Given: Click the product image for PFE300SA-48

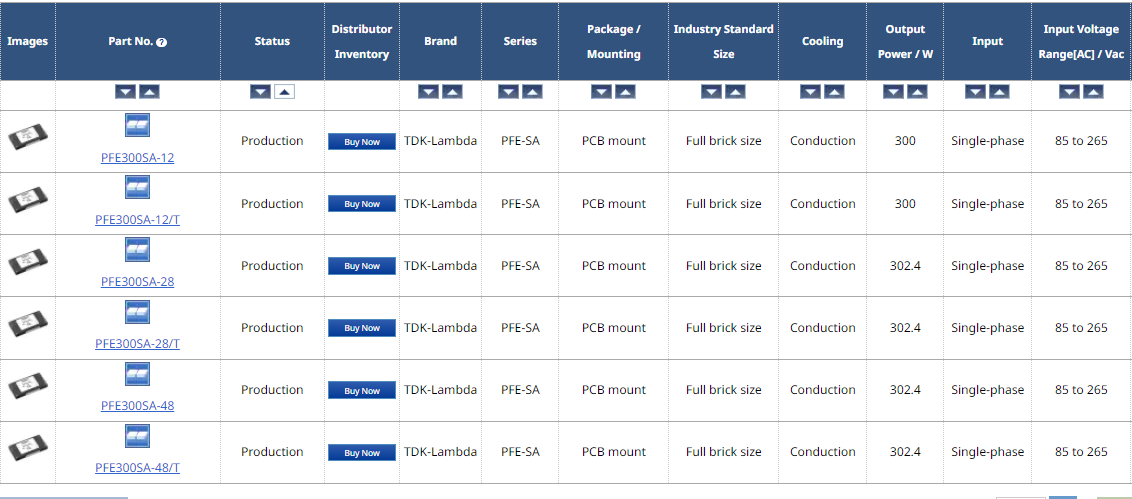Looking at the screenshot, I should point(27,388).
